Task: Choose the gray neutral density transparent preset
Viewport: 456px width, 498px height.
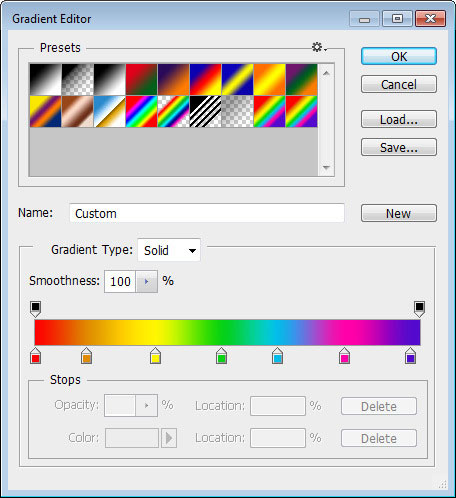Action: click(x=238, y=112)
